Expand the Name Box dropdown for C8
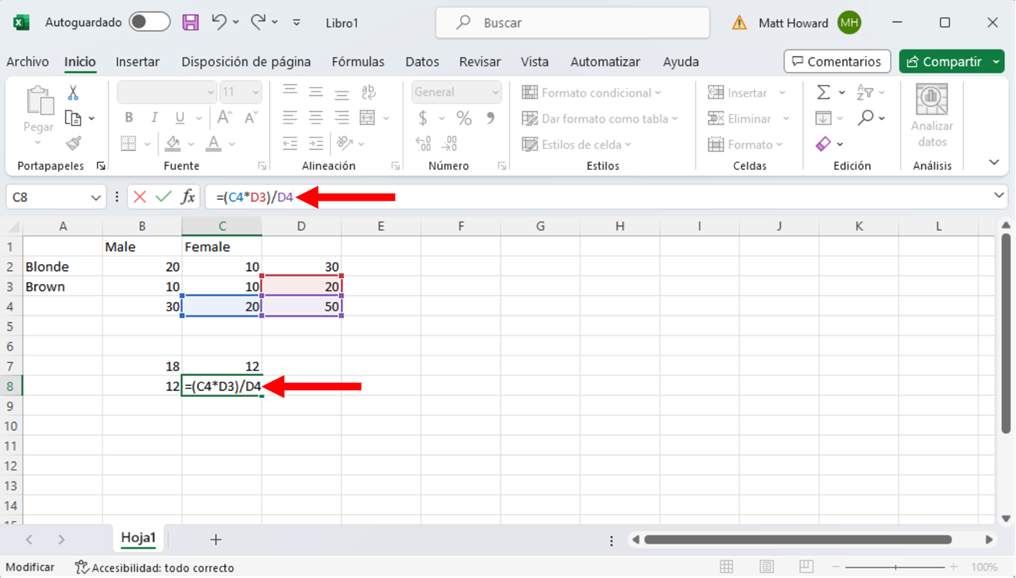The height and width of the screenshot is (578, 1016). pos(96,197)
